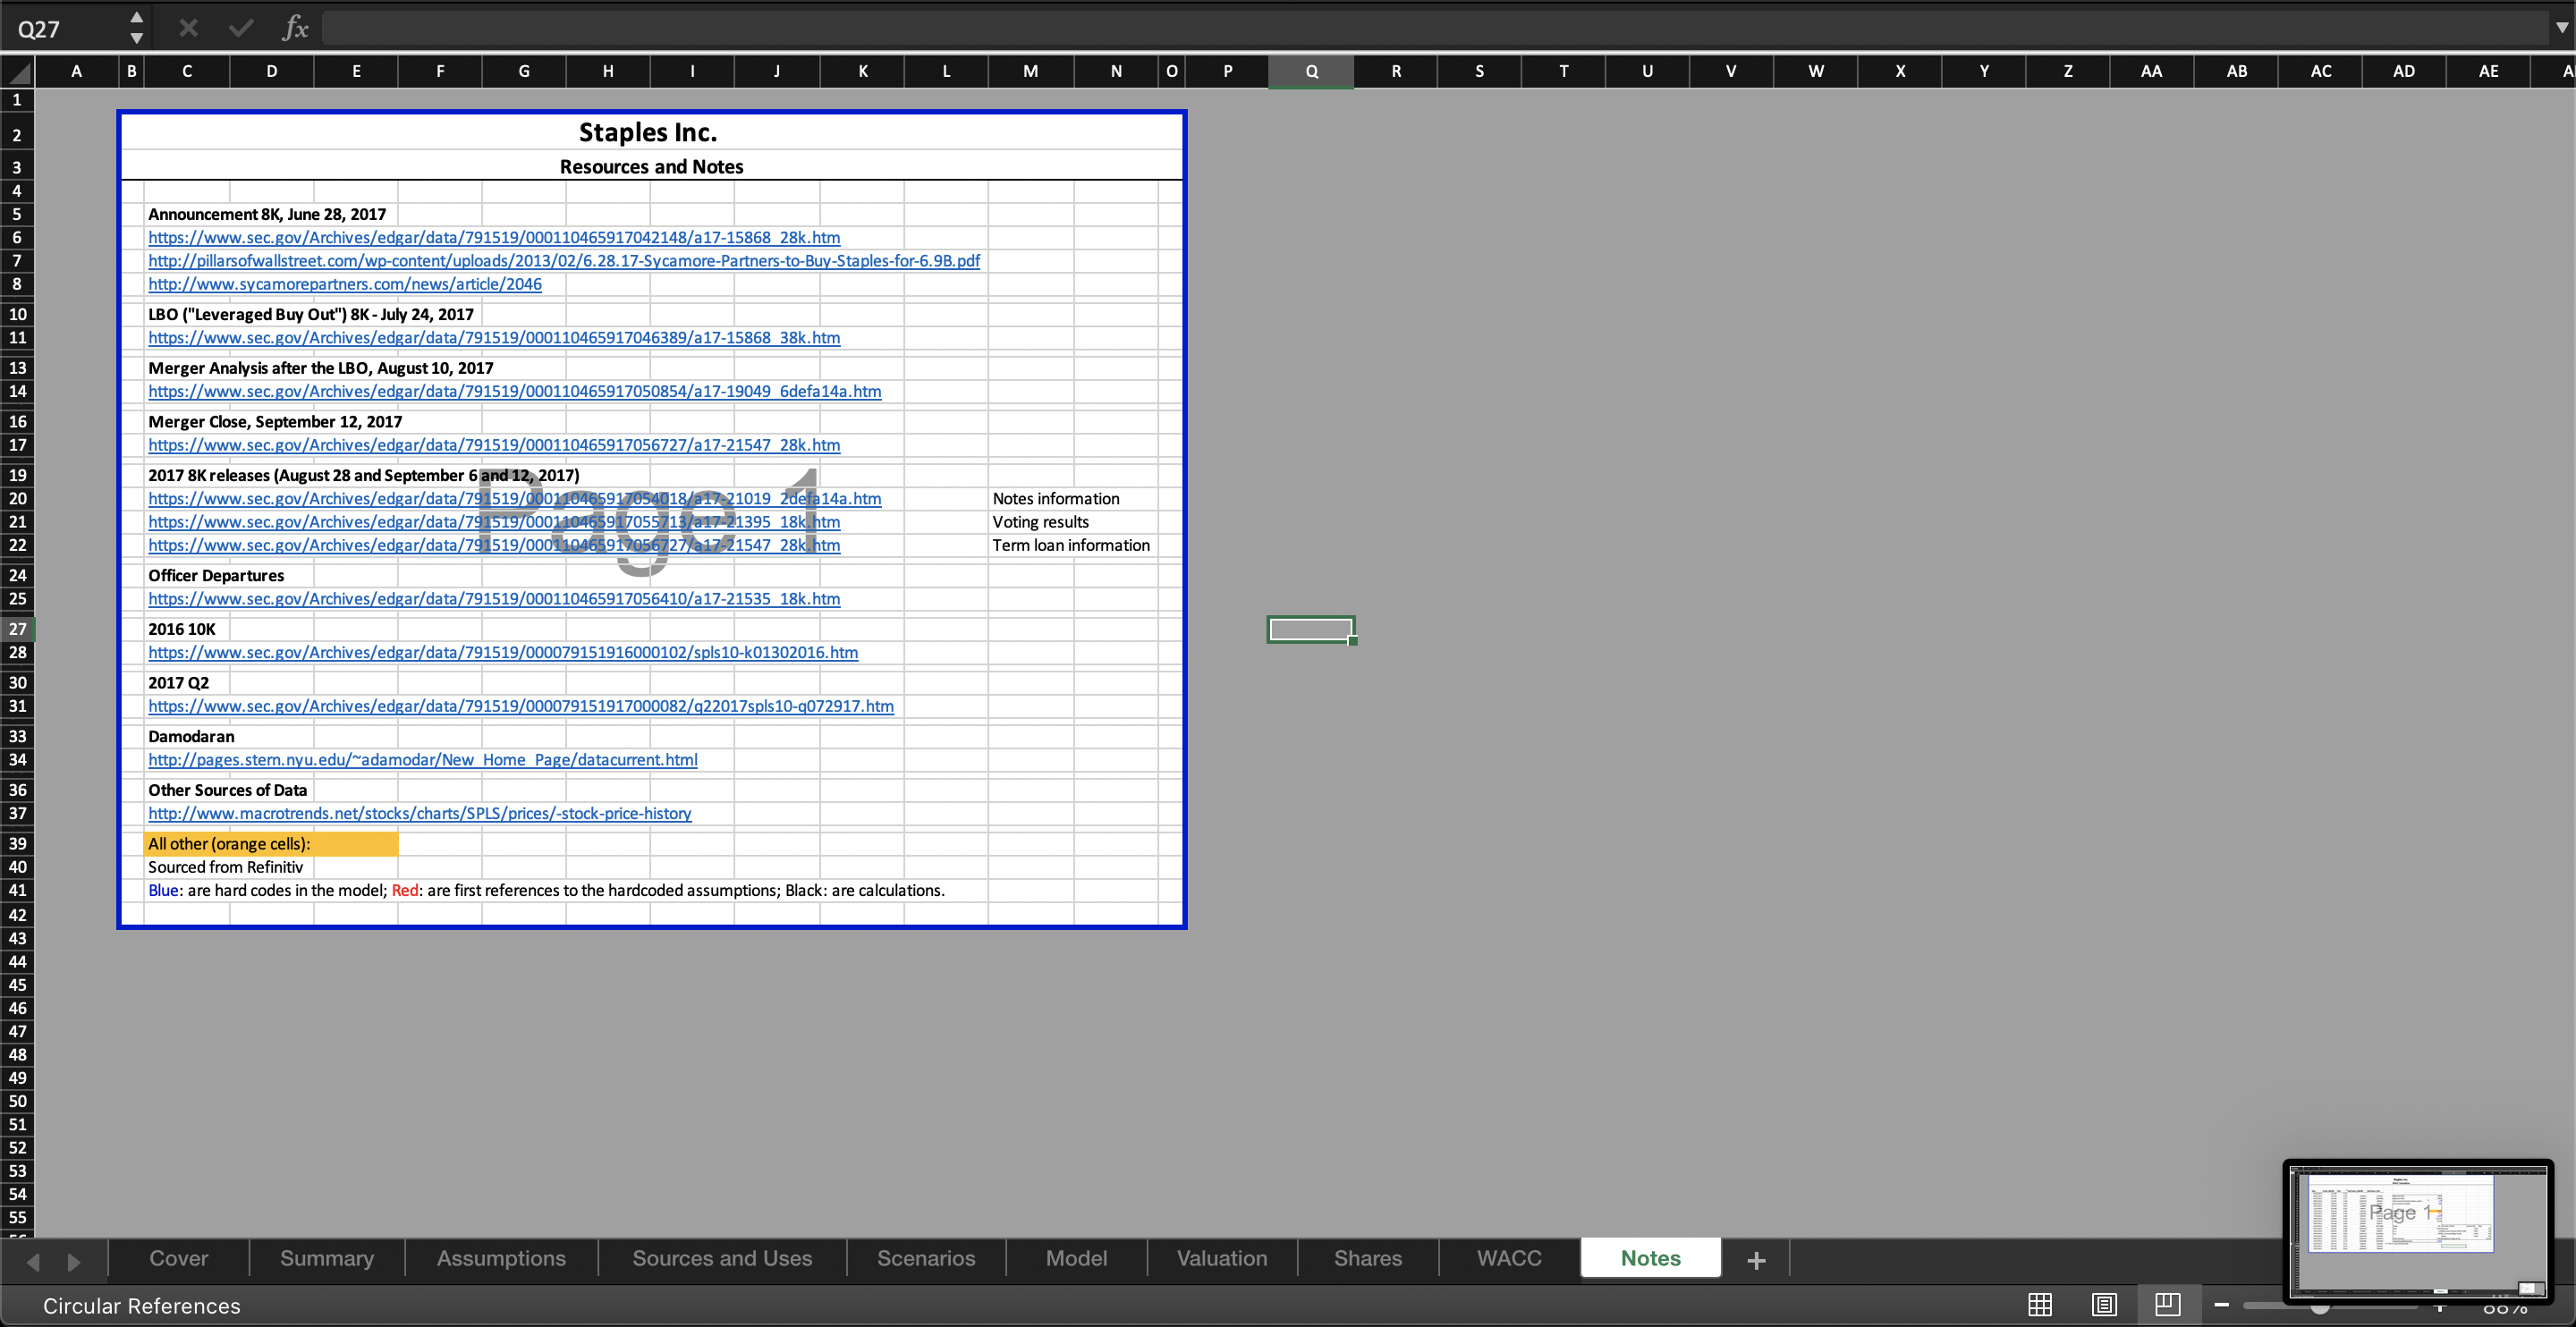
Task: Open the 2017 Q2 q22017spls10-q072917.htm link
Action: [521, 706]
